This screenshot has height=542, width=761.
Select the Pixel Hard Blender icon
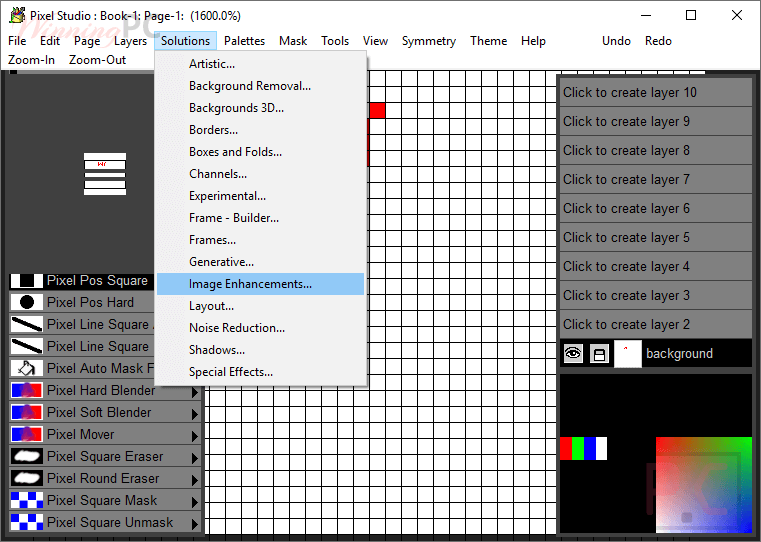pos(27,390)
